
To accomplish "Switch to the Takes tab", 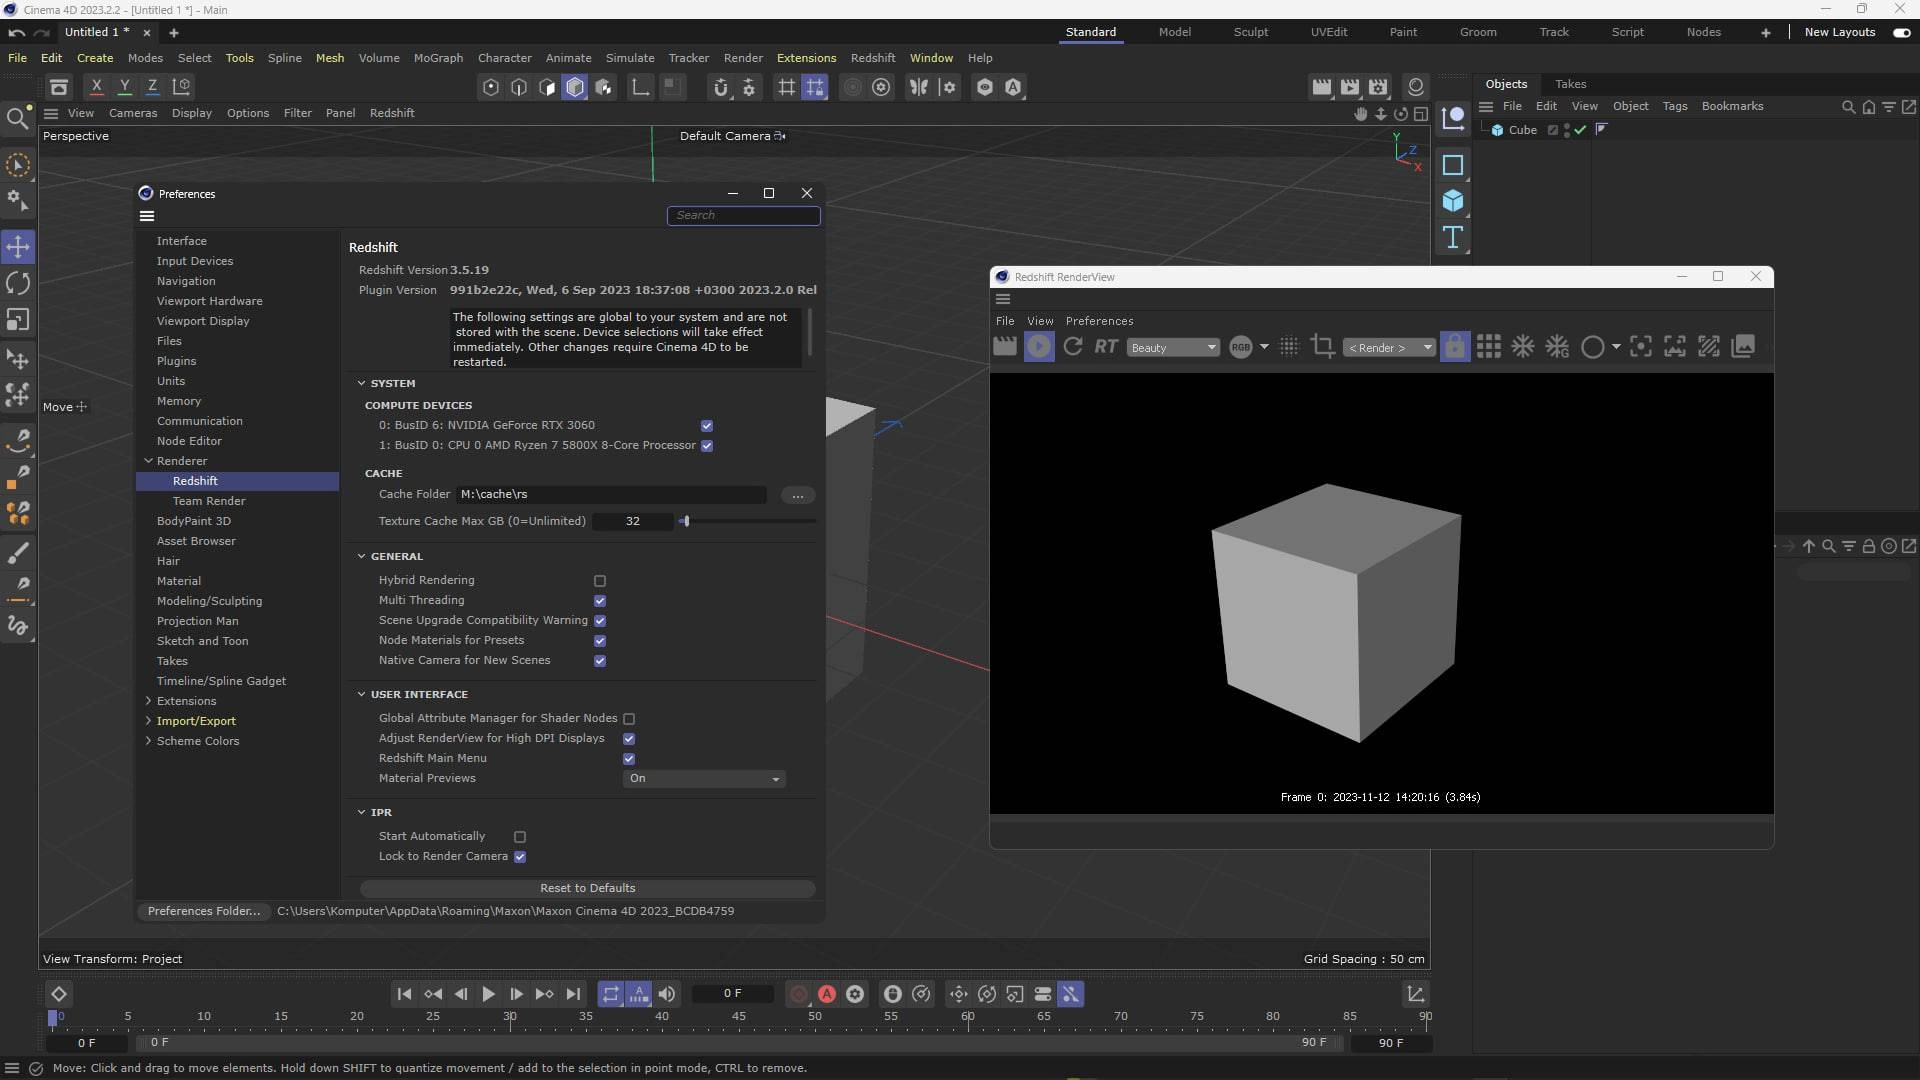I will pyautogui.click(x=1570, y=84).
